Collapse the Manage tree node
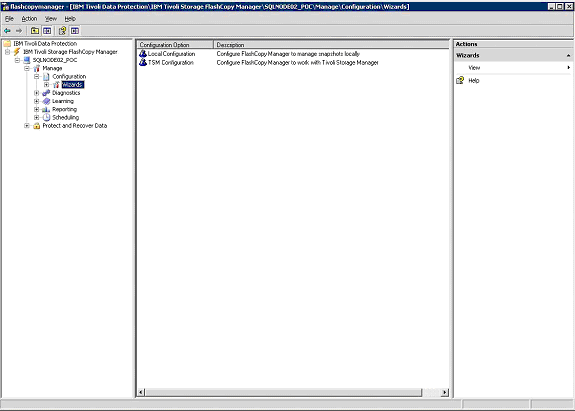This screenshot has width=575, height=411. coord(27,68)
